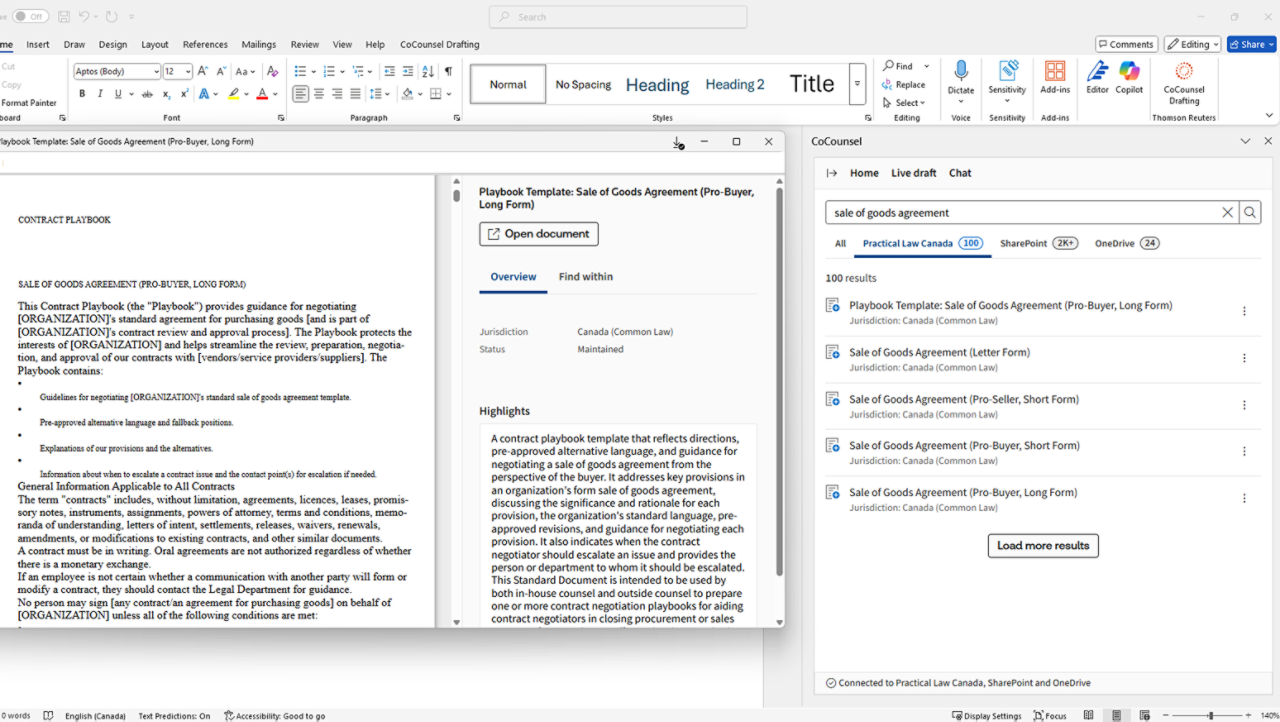Open the Editor tool in the ribbon
The image size is (1280, 722).
pos(1097,72)
